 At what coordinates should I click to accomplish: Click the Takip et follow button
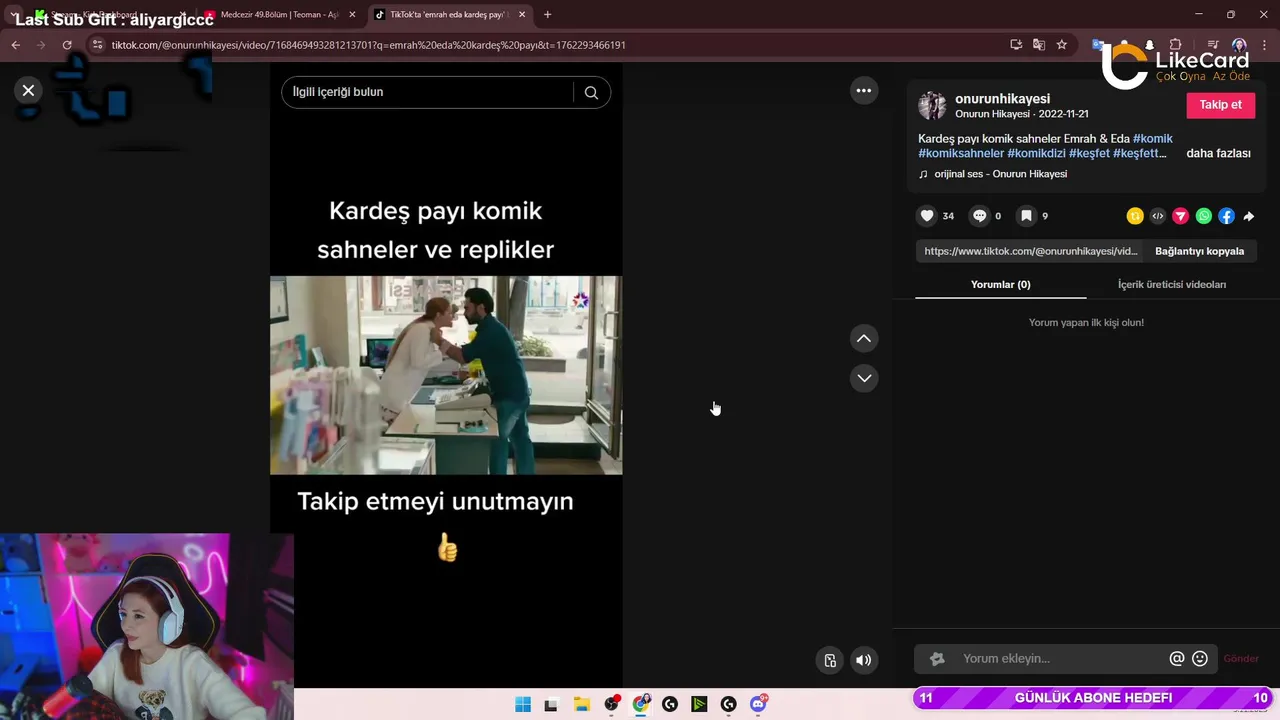pos(1220,105)
